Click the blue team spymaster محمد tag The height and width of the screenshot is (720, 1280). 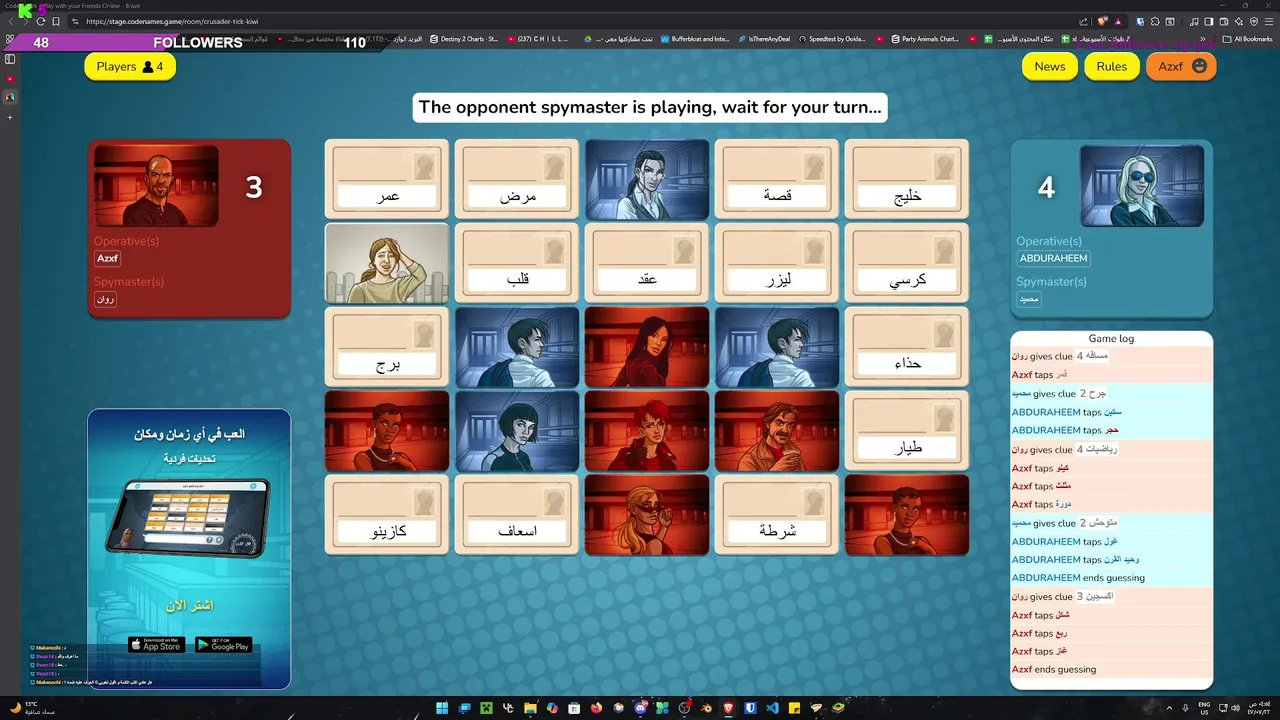coord(1029,299)
